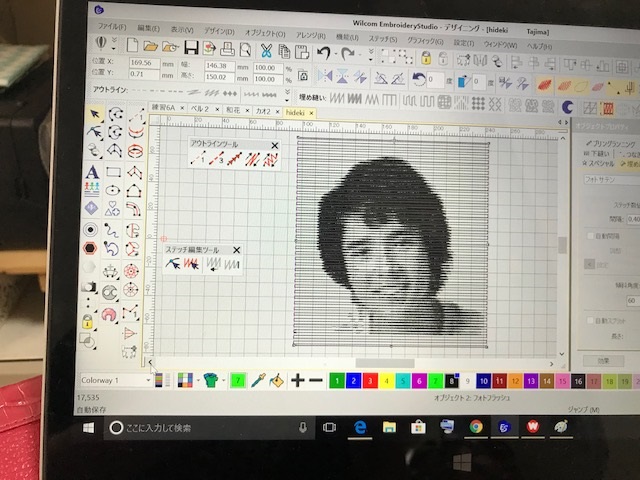Select color swatch 10 dark blue

pyautogui.click(x=483, y=381)
